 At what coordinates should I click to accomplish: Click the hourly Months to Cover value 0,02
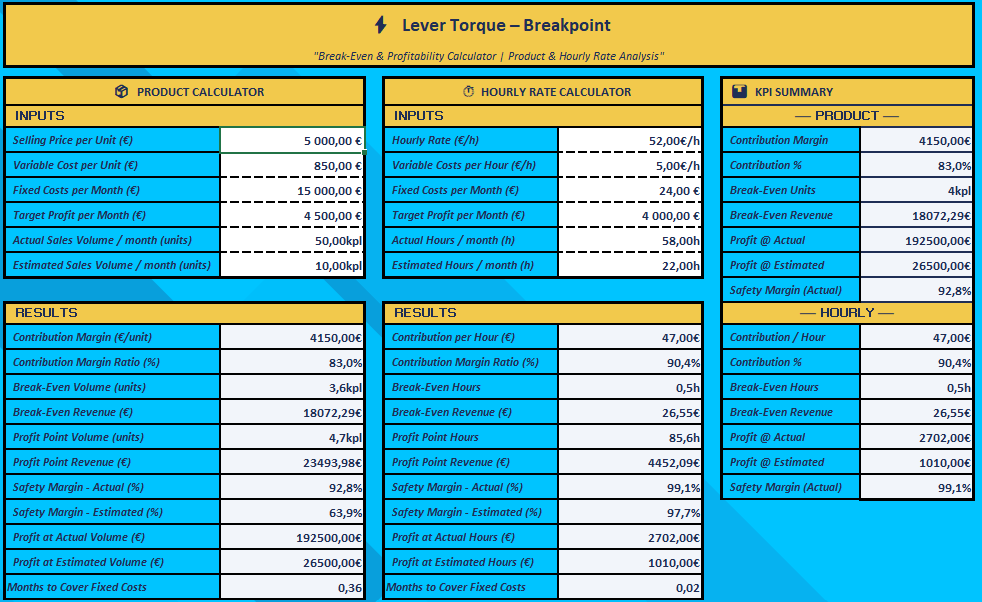629,588
